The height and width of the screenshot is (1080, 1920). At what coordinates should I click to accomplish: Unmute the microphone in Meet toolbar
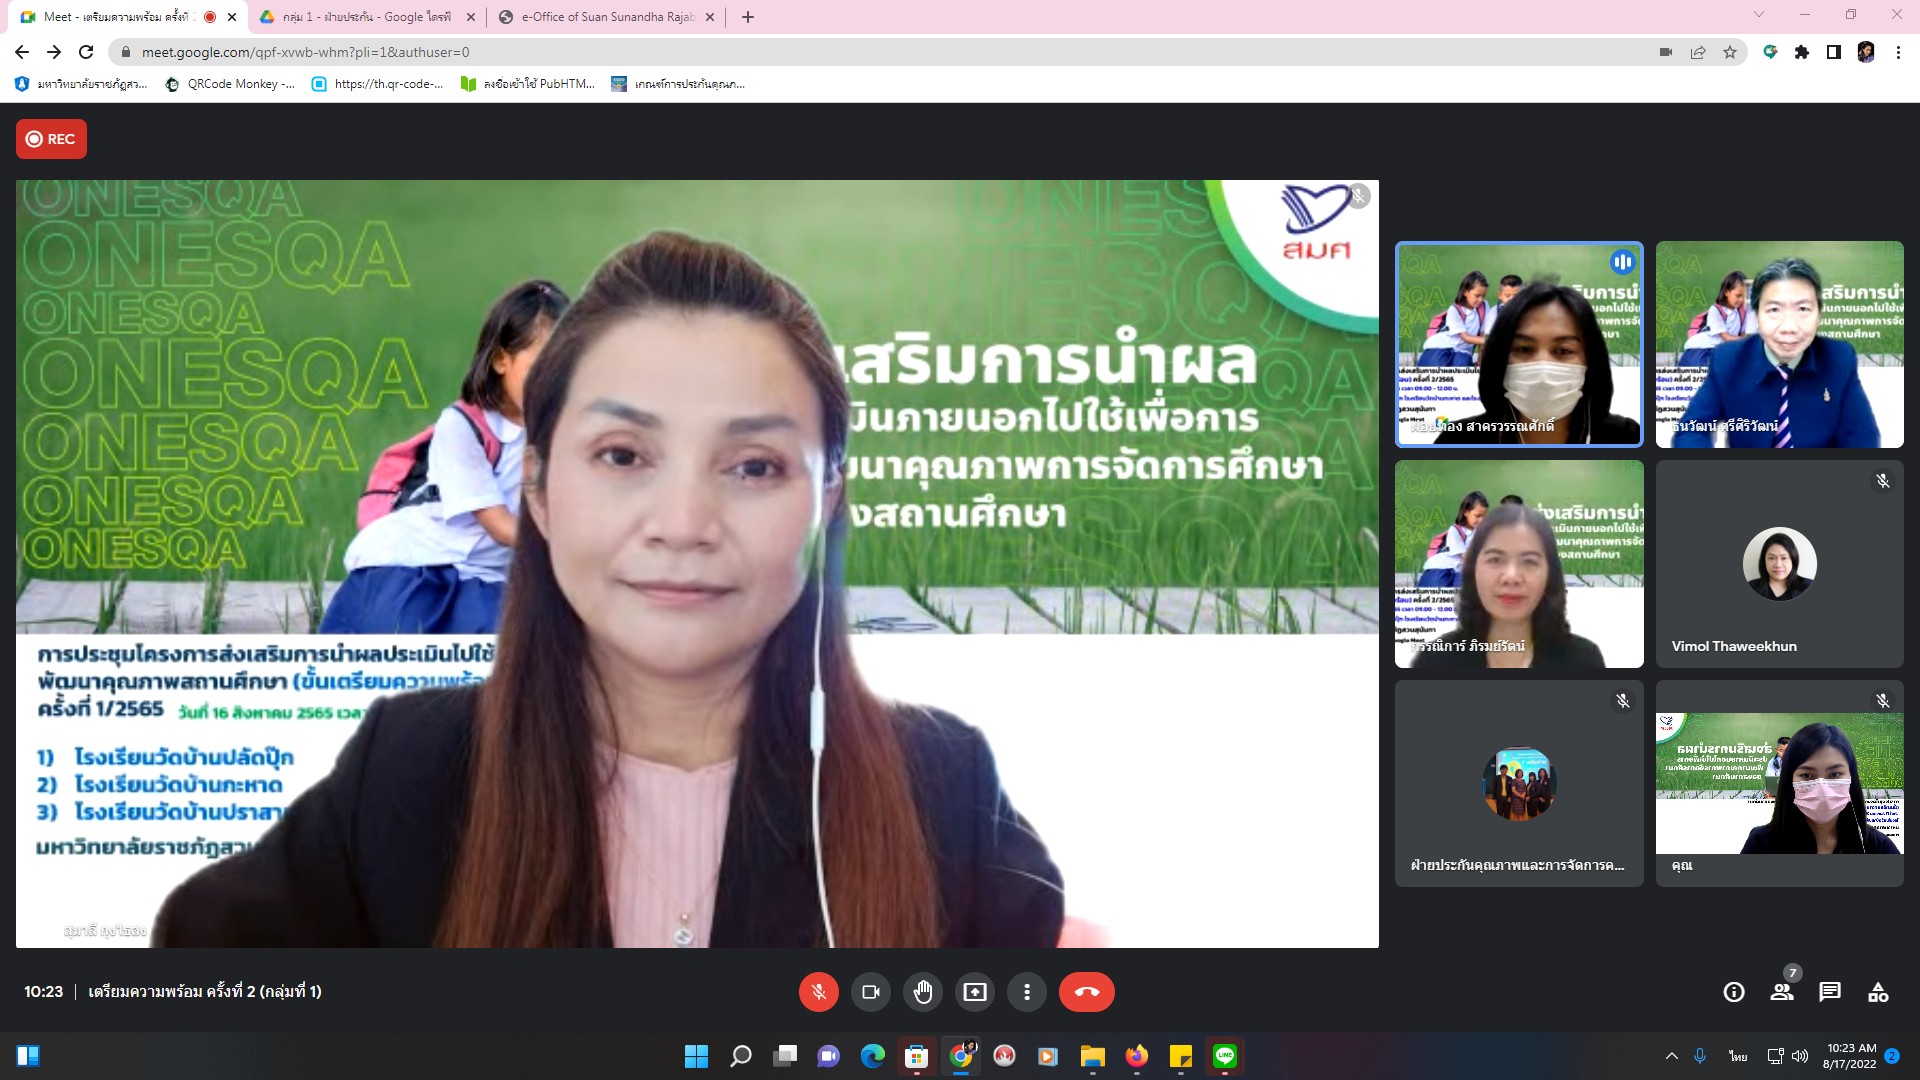click(x=818, y=992)
